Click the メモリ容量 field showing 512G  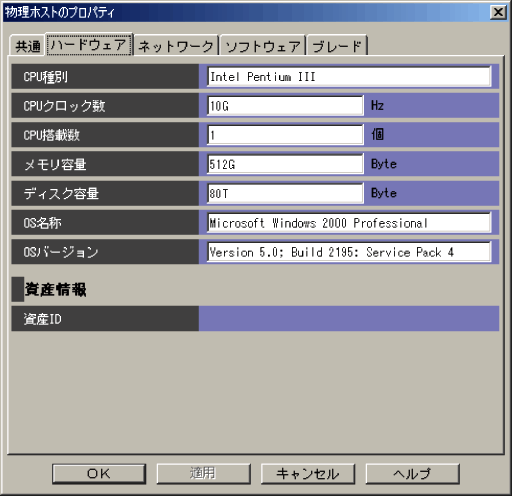pos(285,164)
